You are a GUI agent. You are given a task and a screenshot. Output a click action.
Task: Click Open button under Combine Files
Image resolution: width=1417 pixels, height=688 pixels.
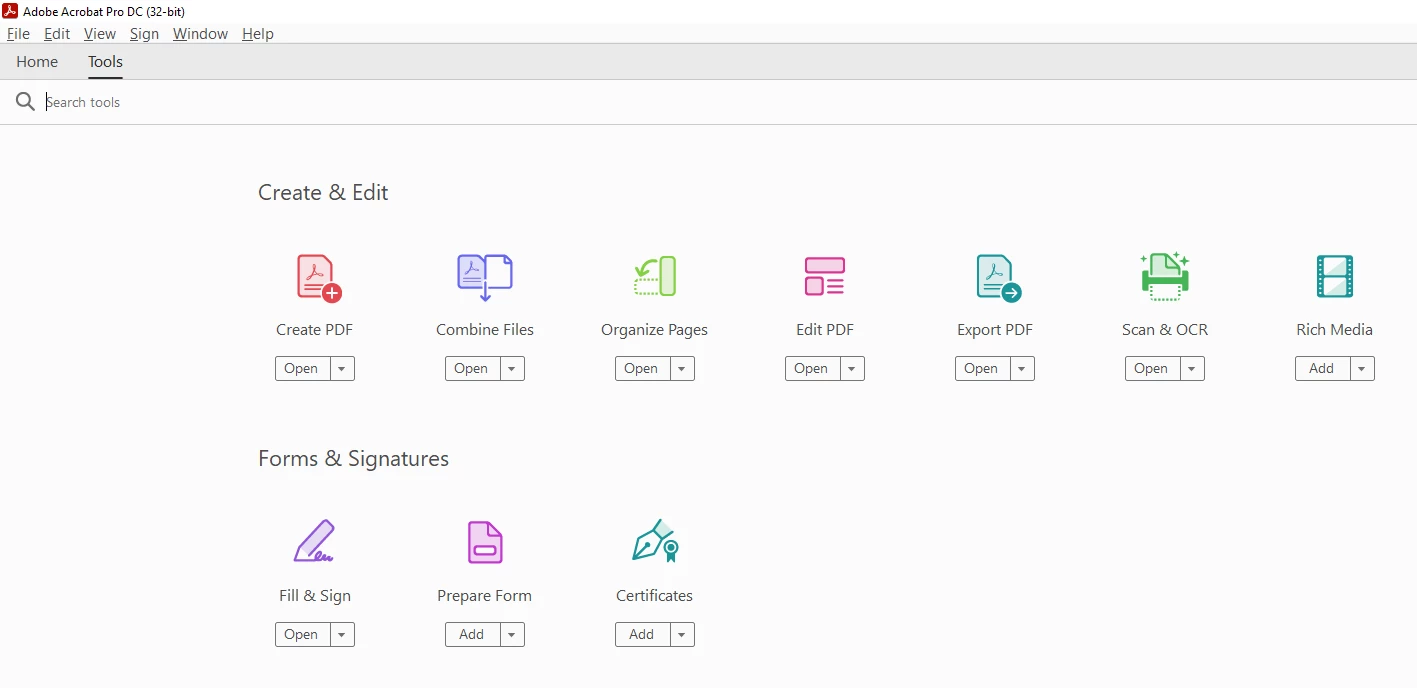click(x=472, y=369)
